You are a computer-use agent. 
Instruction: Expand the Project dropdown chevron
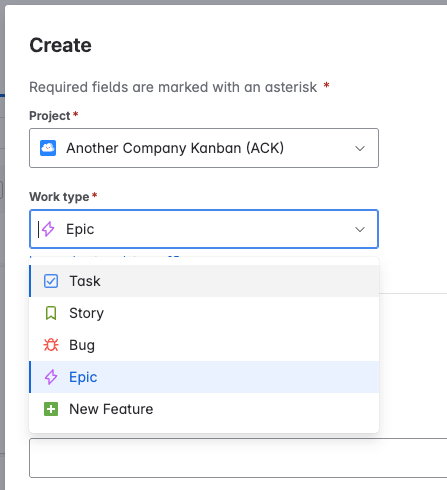click(x=360, y=148)
